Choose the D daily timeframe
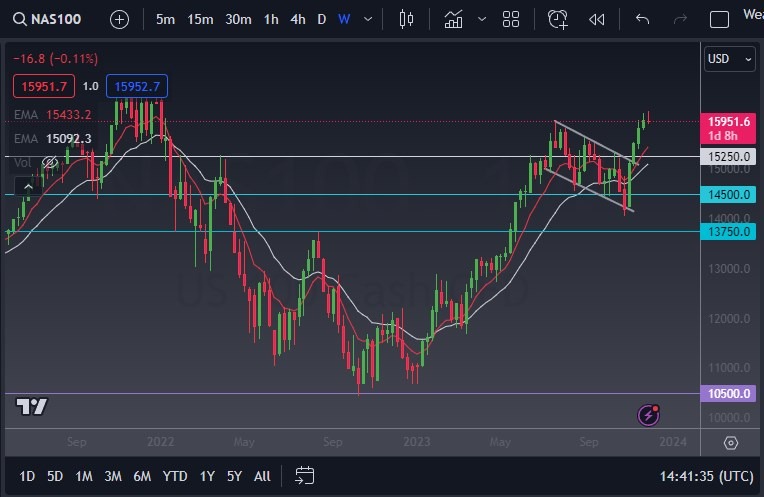The width and height of the screenshot is (764, 497). tap(322, 19)
